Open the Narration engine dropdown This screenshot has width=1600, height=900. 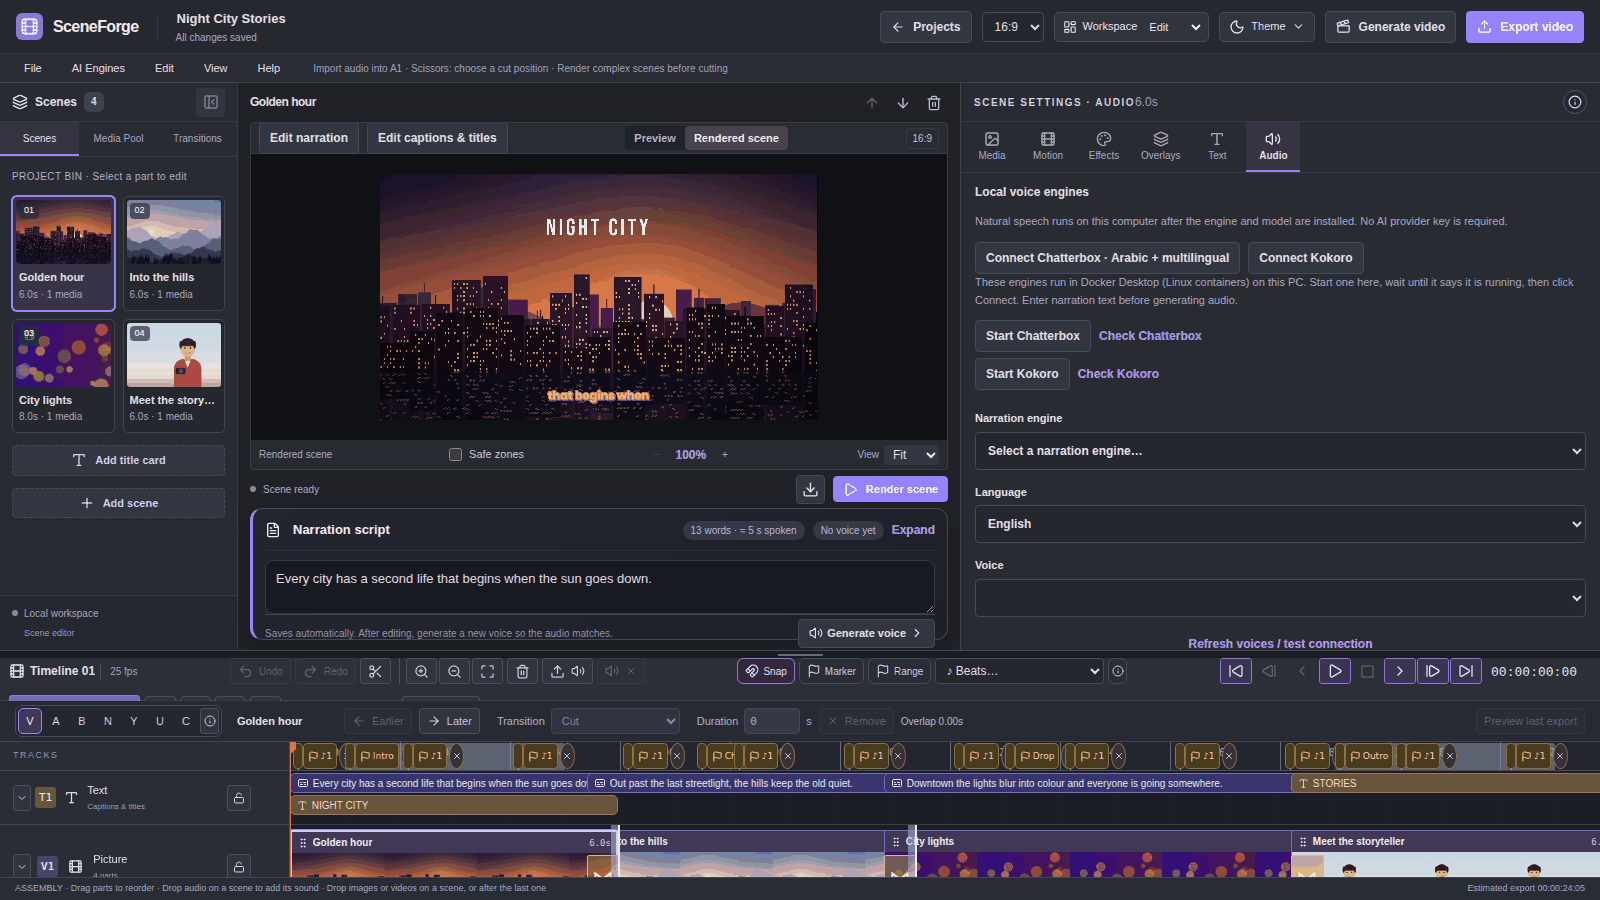click(x=1280, y=451)
